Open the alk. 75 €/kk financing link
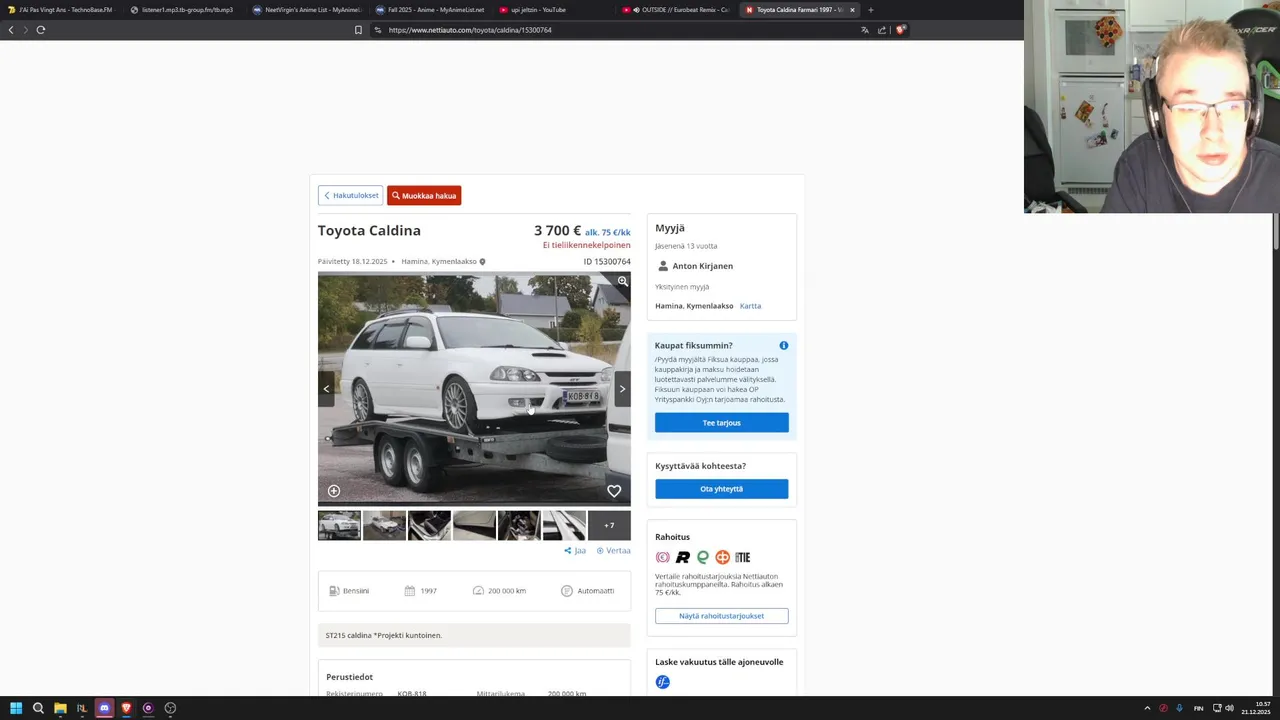This screenshot has height=720, width=1280. click(608, 233)
